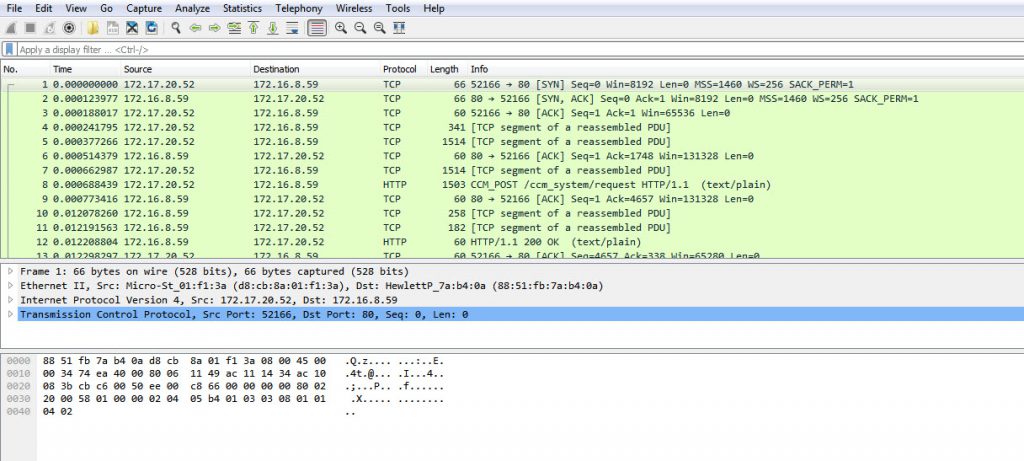
Task: Expand the Internet Protocol Version 4 row
Action: point(10,300)
